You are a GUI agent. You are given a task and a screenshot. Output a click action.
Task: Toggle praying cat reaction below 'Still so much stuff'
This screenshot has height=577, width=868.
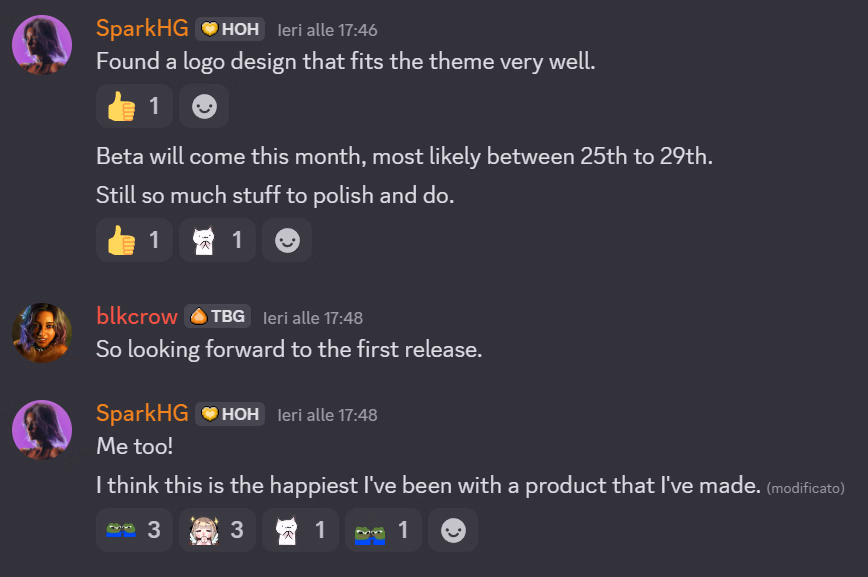tap(217, 240)
